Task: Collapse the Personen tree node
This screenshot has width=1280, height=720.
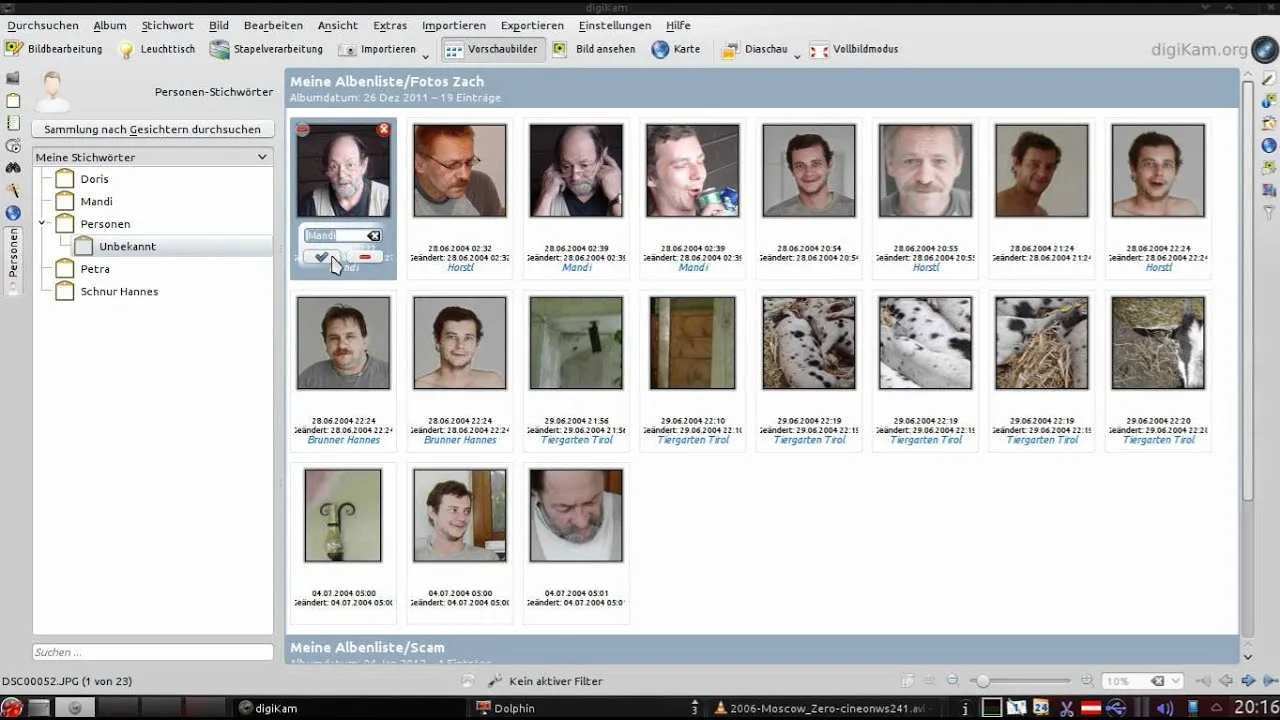Action: click(43, 224)
